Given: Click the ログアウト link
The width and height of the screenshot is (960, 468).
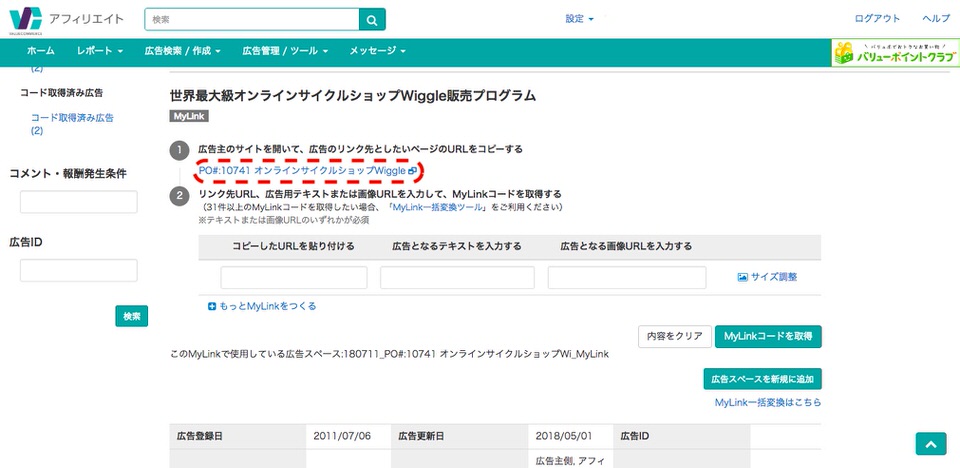Looking at the screenshot, I should click(x=877, y=19).
